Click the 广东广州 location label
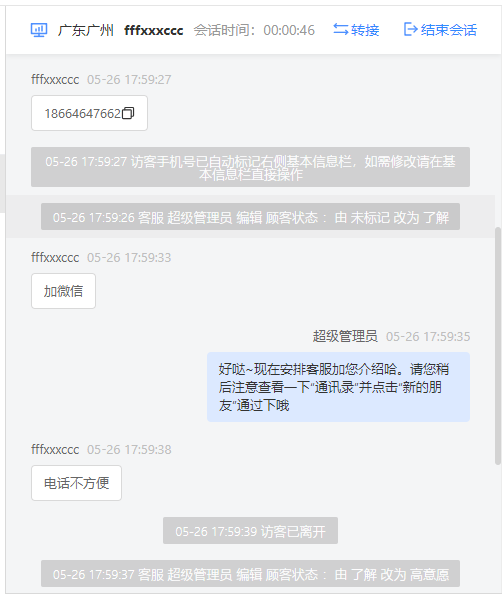This screenshot has height=594, width=502. tap(86, 30)
